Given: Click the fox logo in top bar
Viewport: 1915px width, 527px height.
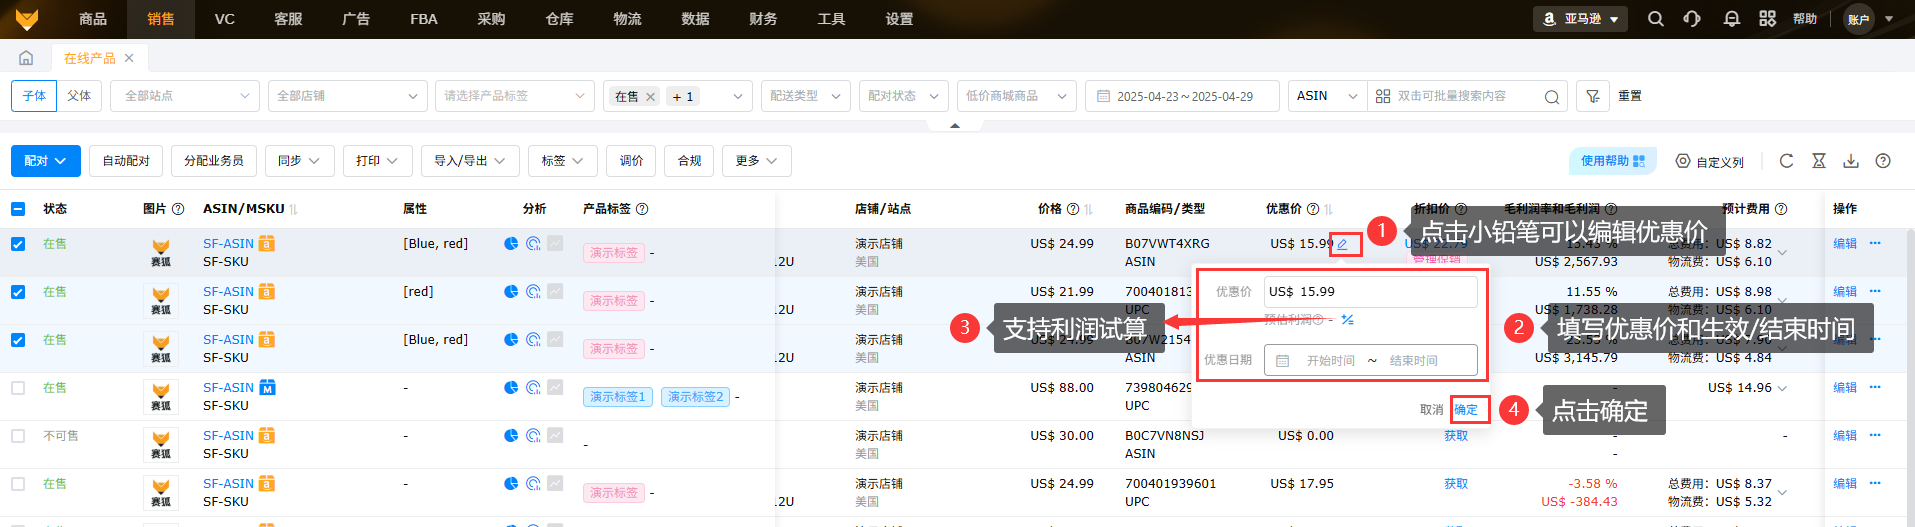Looking at the screenshot, I should 27,19.
